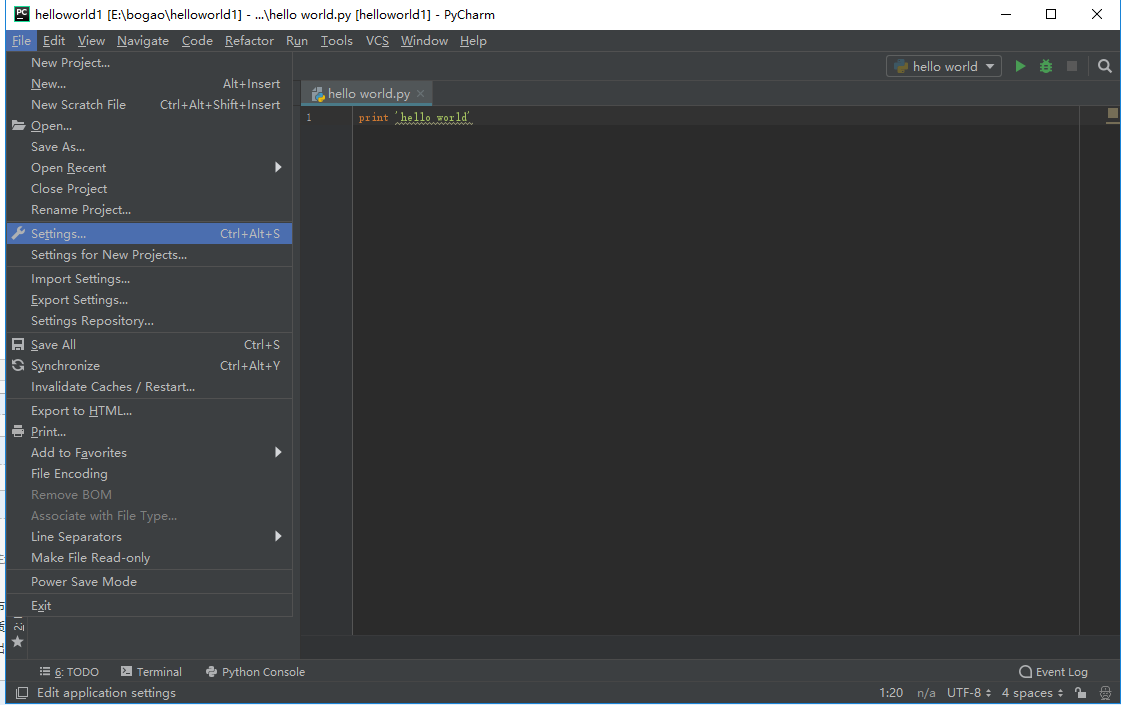Choose Export to HTML...

pyautogui.click(x=149, y=410)
